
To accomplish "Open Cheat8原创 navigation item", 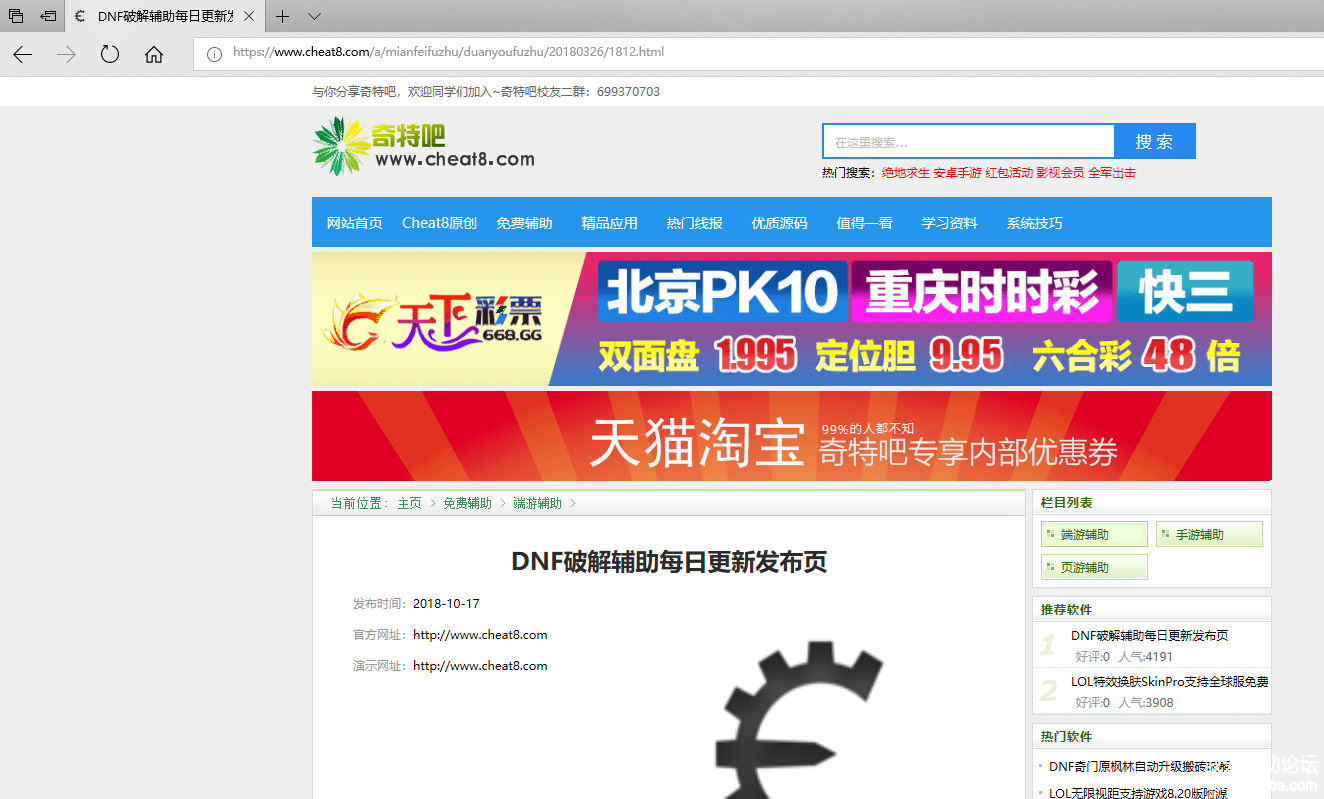I will pyautogui.click(x=439, y=223).
